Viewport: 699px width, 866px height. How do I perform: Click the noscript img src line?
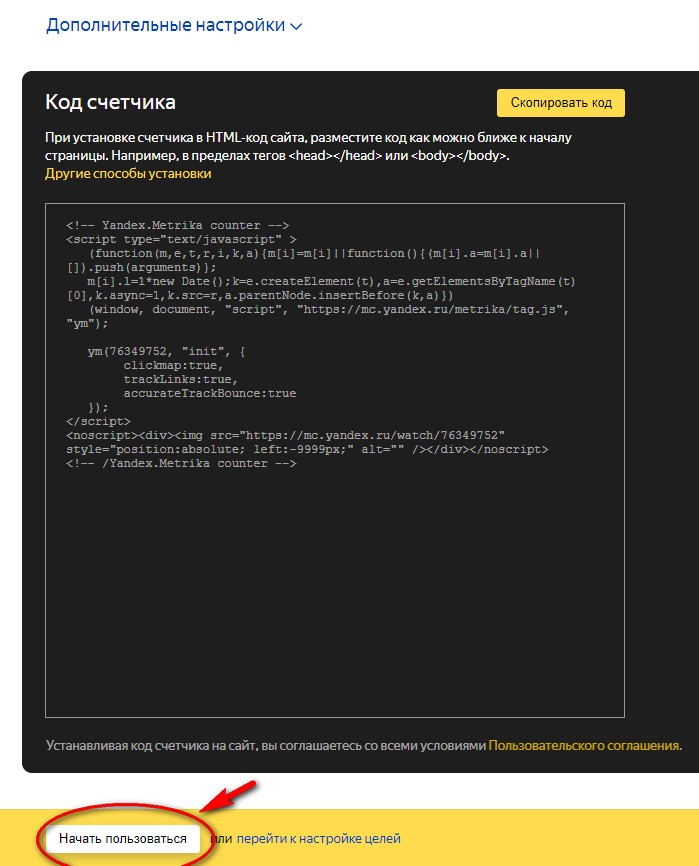coord(285,435)
